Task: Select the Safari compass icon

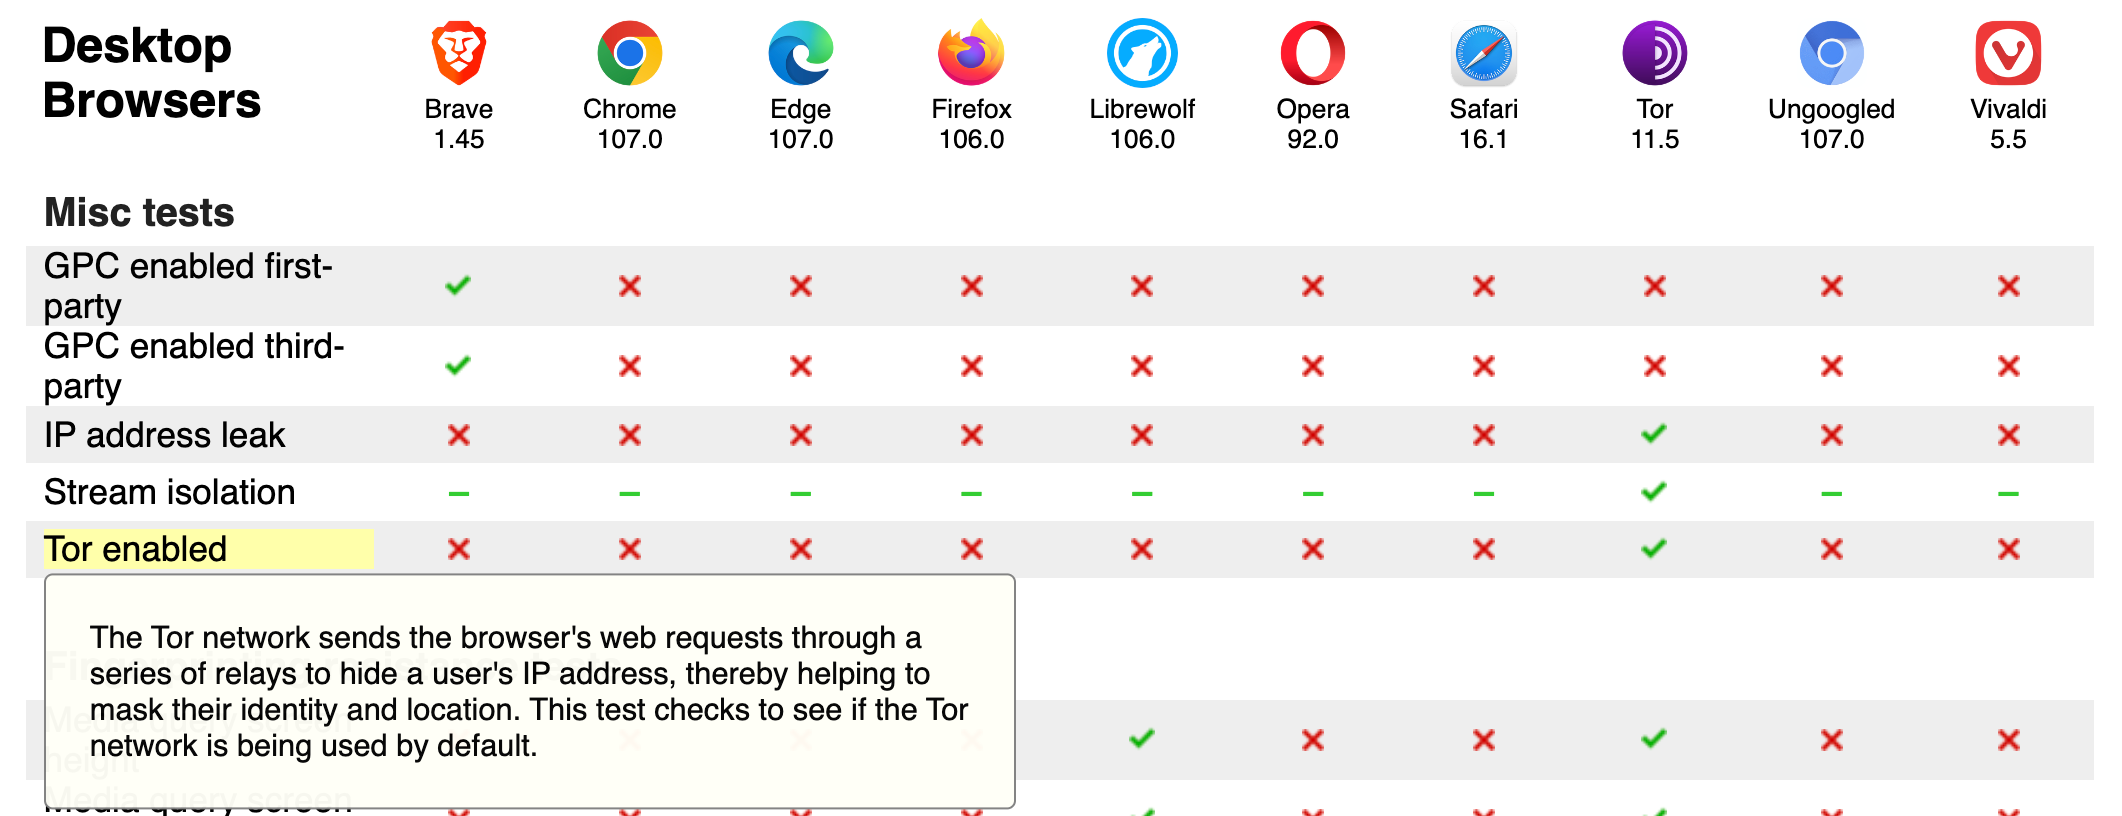Action: coord(1483,53)
